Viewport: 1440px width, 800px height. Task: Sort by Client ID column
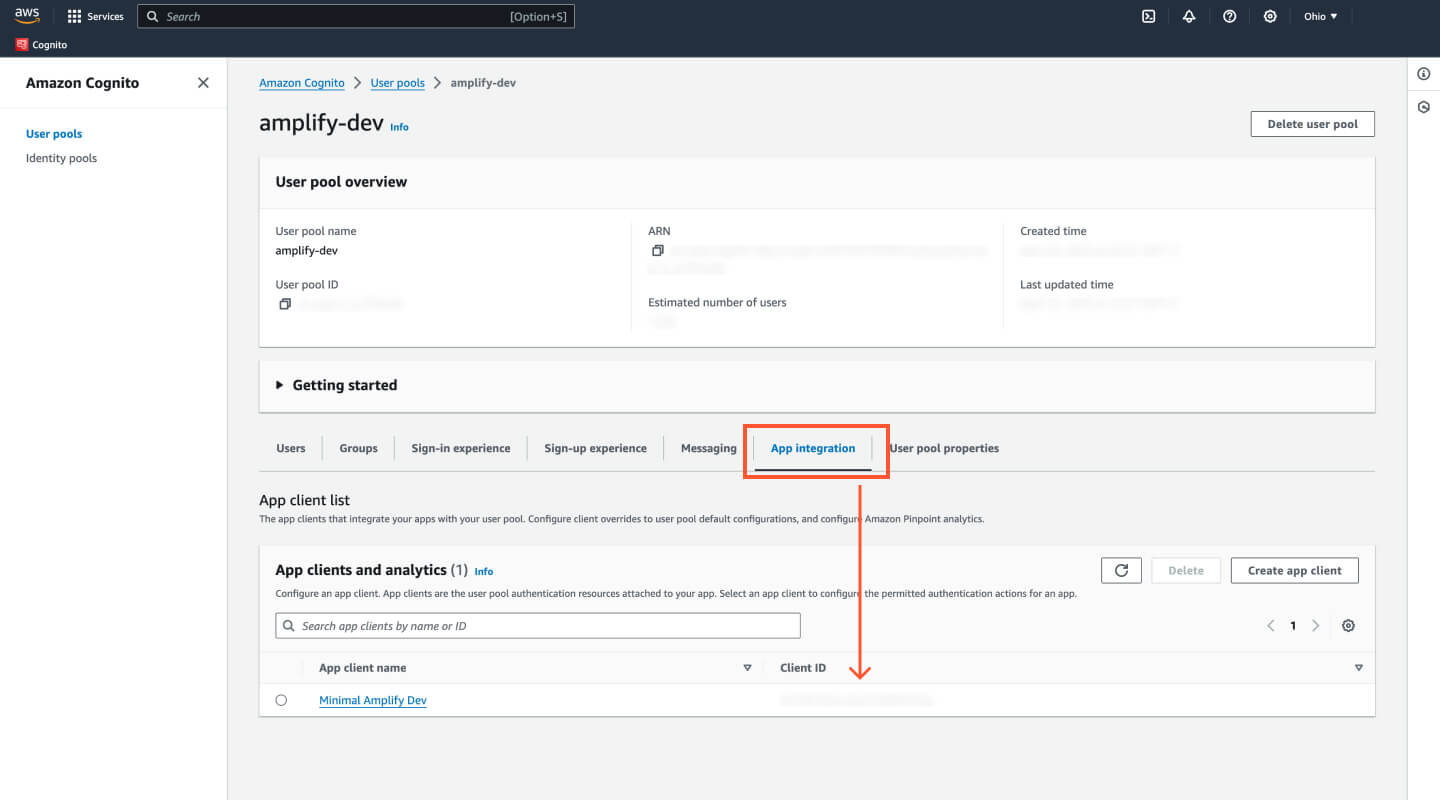point(1358,668)
